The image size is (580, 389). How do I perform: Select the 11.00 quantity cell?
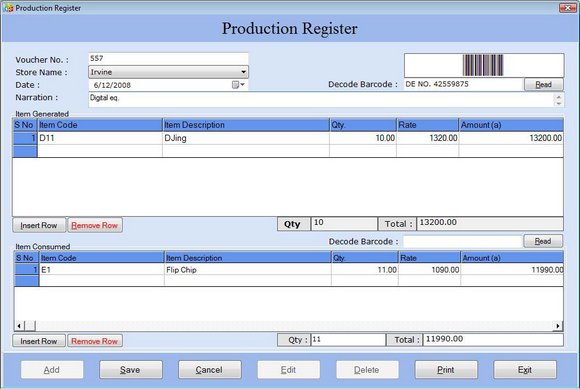pyautogui.click(x=365, y=270)
